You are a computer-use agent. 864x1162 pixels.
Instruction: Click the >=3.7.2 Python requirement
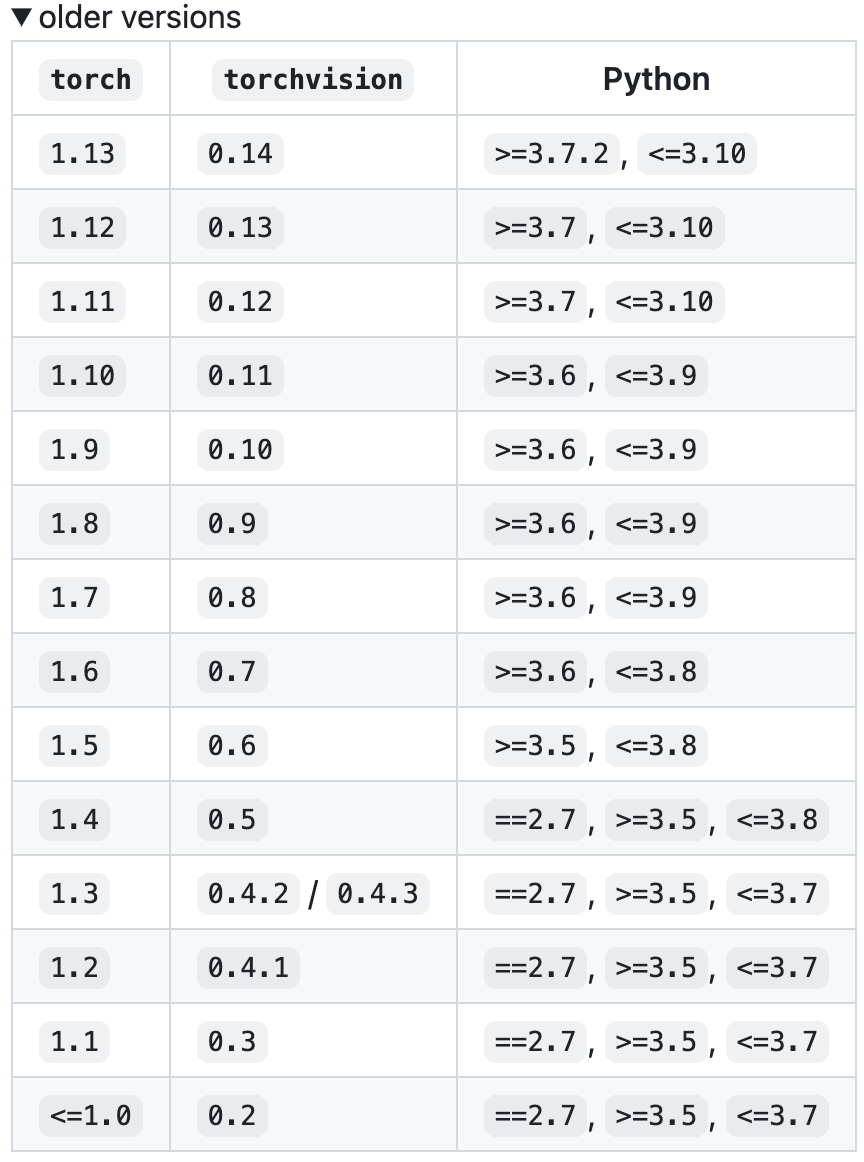click(552, 153)
